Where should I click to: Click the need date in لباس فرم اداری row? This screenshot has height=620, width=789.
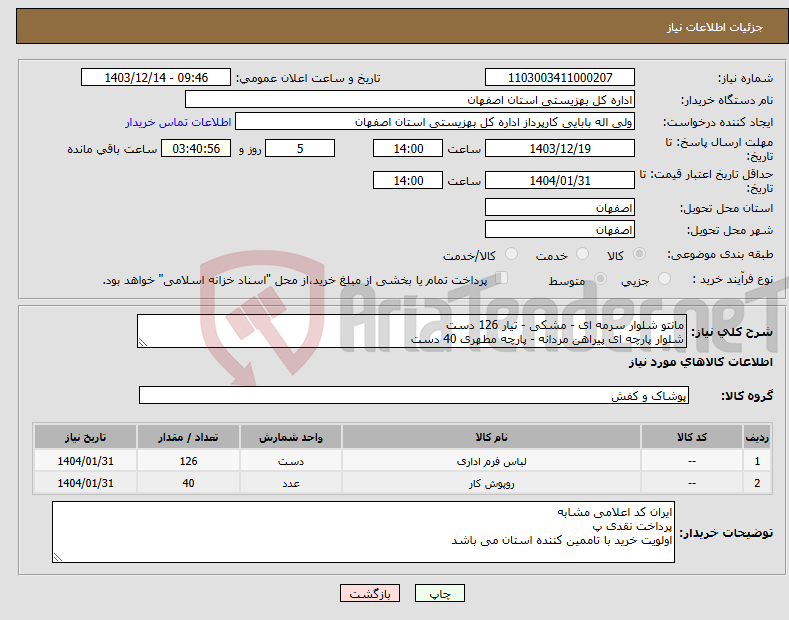pos(86,461)
